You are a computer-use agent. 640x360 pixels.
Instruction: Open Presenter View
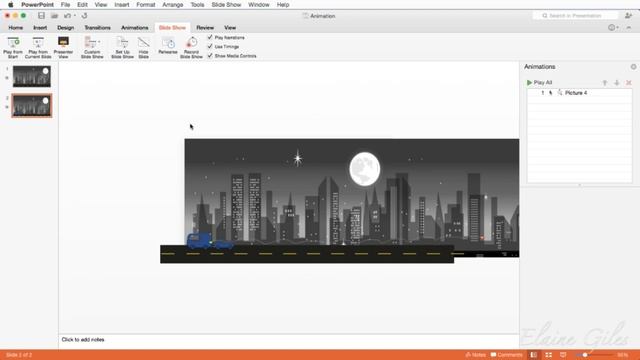[63, 47]
